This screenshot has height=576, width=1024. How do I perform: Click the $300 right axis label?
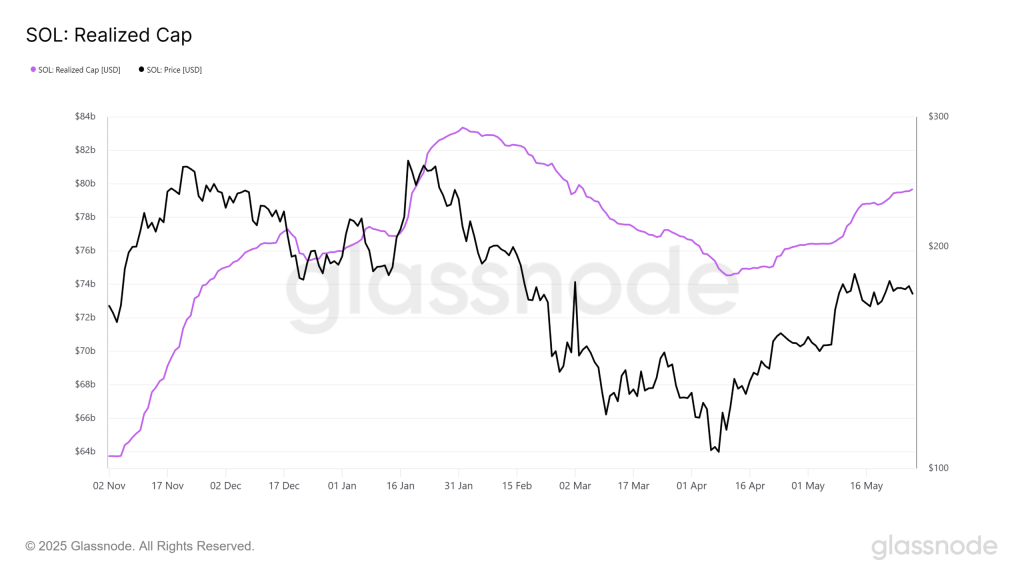[938, 116]
